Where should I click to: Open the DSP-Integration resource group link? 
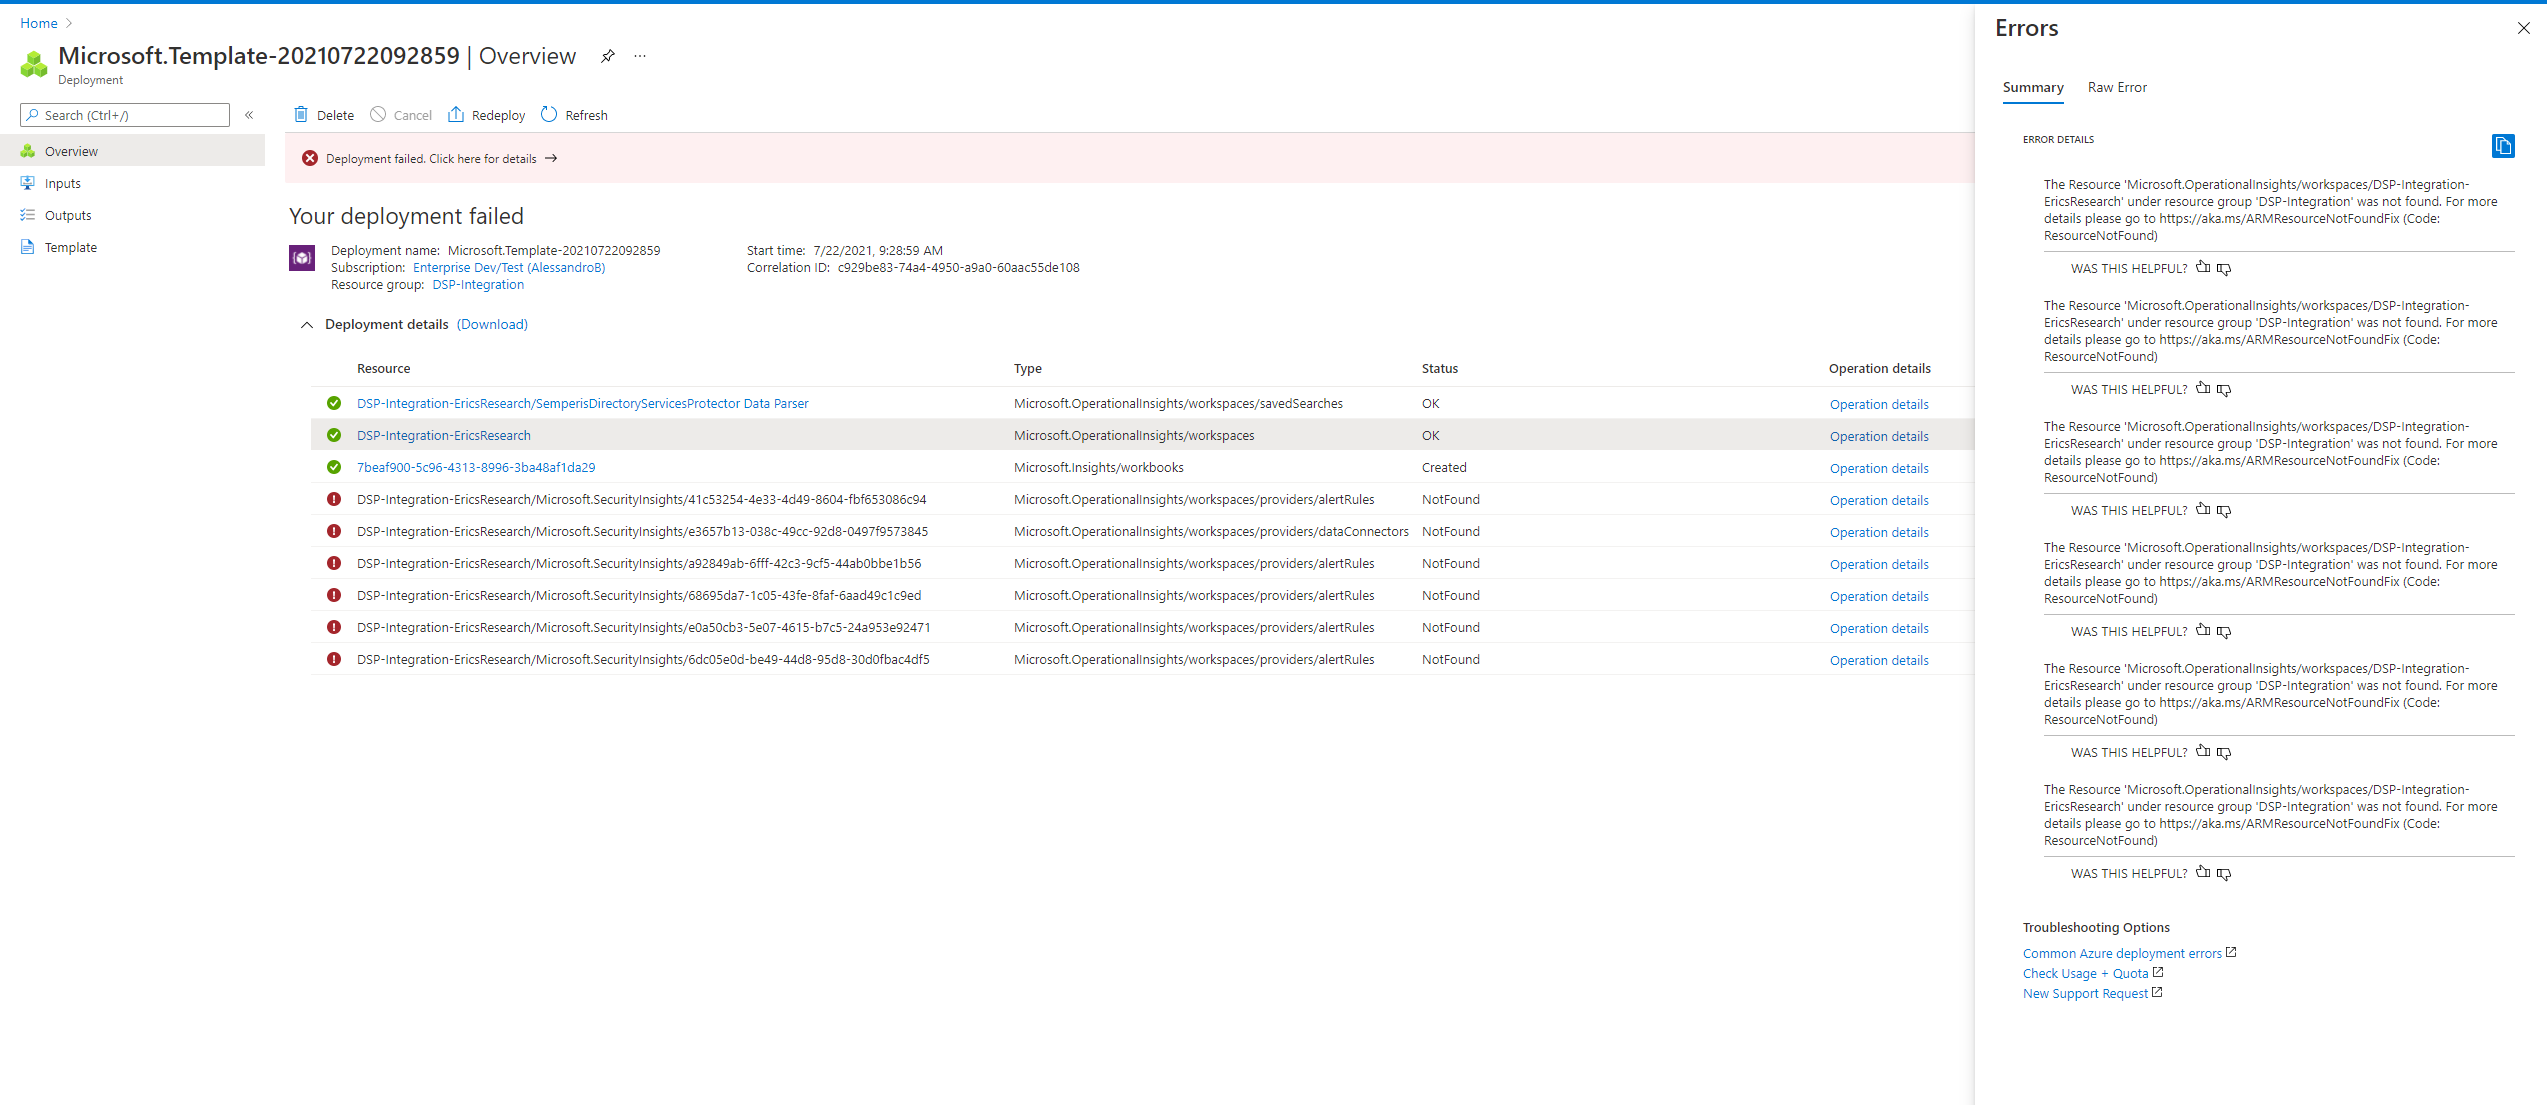pyautogui.click(x=478, y=284)
